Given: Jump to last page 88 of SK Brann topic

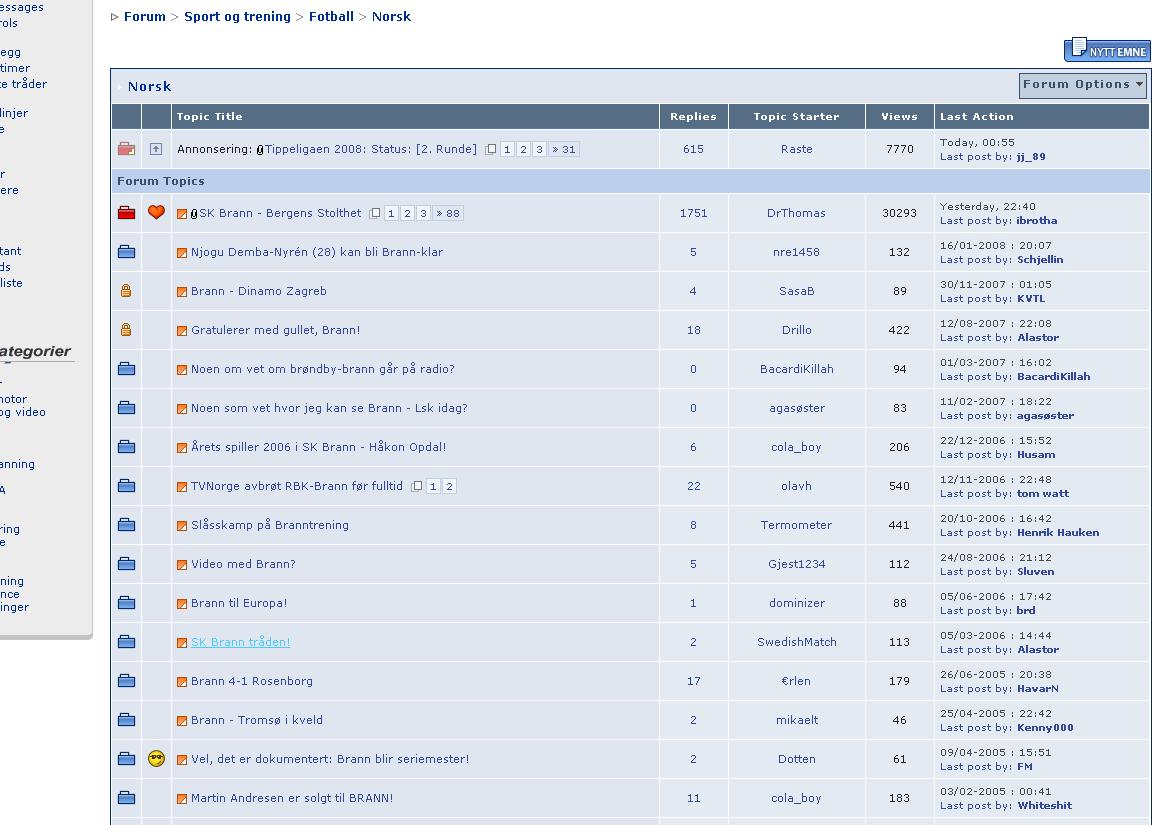Looking at the screenshot, I should [x=448, y=214].
